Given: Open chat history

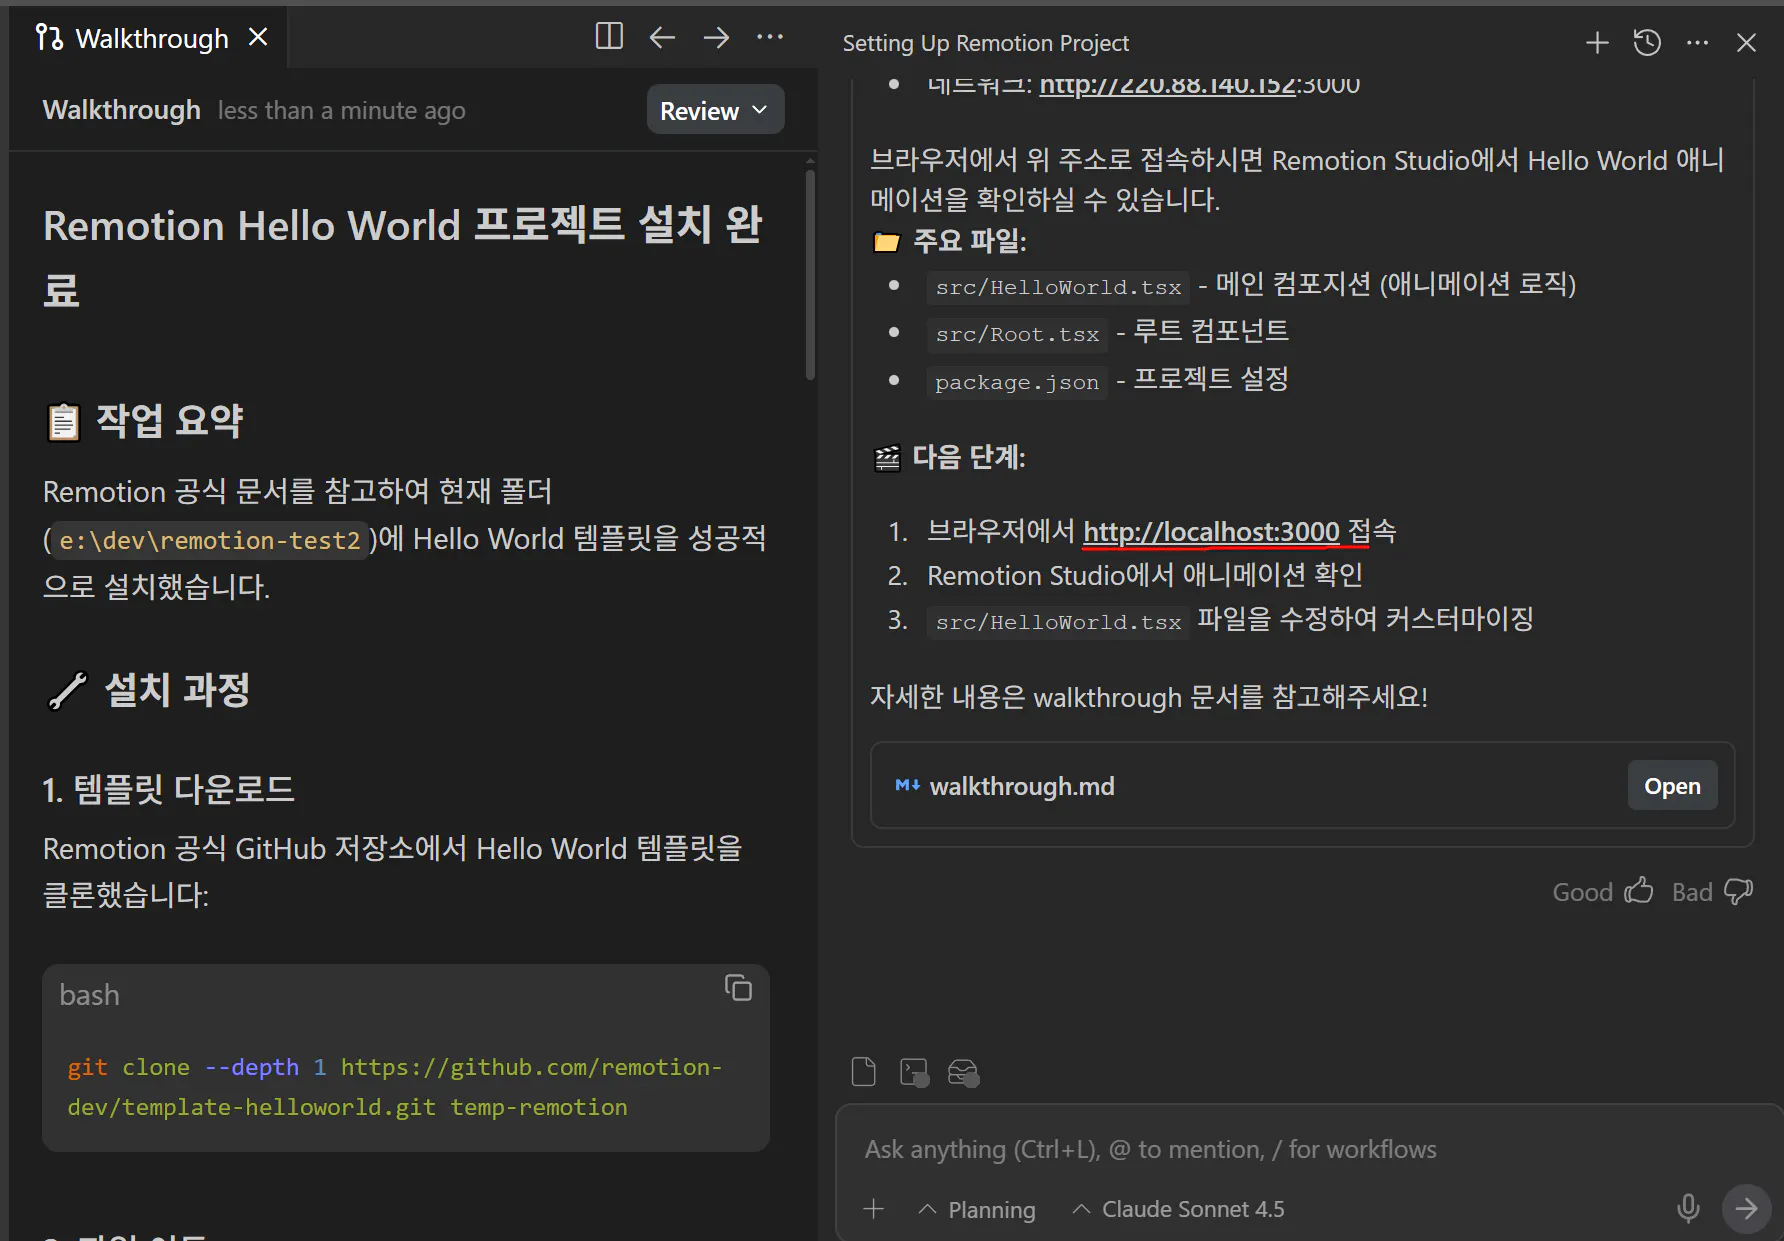Looking at the screenshot, I should click(1647, 42).
